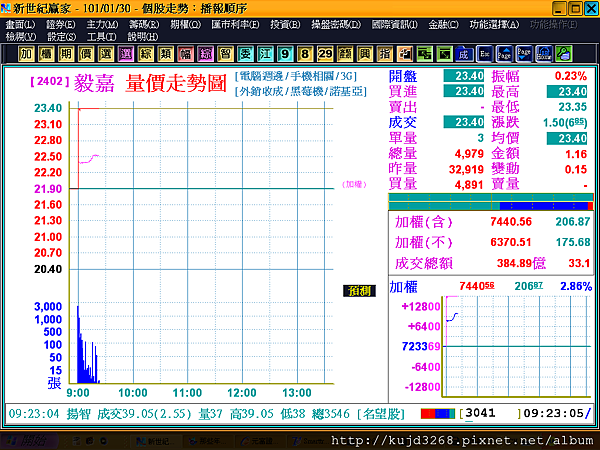Screen dimensions: 600x450
Task: Click the [電腦週邊/手機相關/3G] category link
Action: click(x=296, y=76)
